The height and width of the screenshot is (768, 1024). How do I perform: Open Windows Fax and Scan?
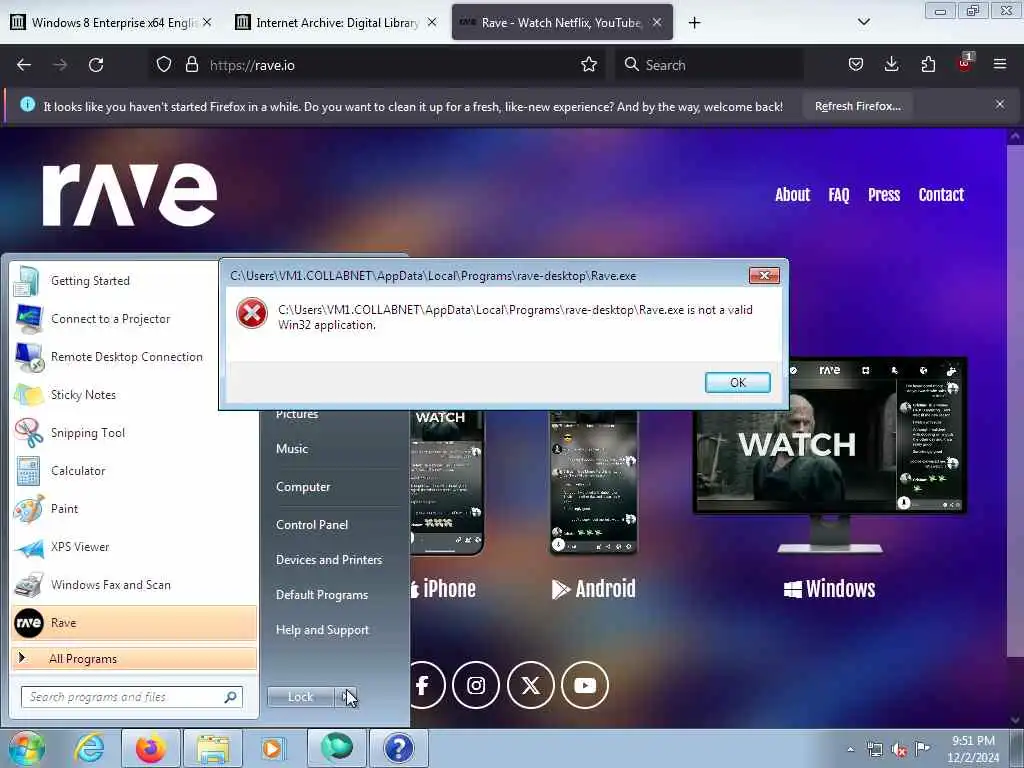(134, 584)
